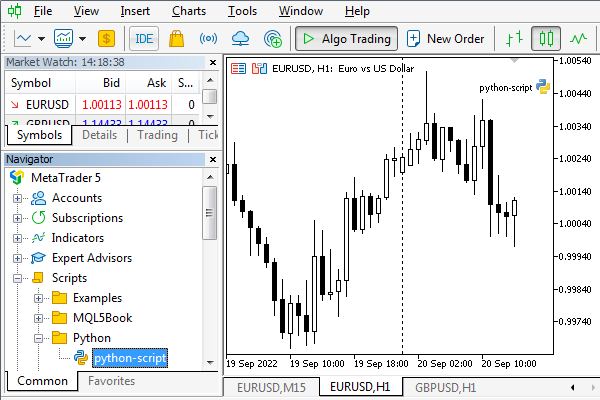Select the Scripts scroll icon
The height and width of the screenshot is (400, 600).
38,278
